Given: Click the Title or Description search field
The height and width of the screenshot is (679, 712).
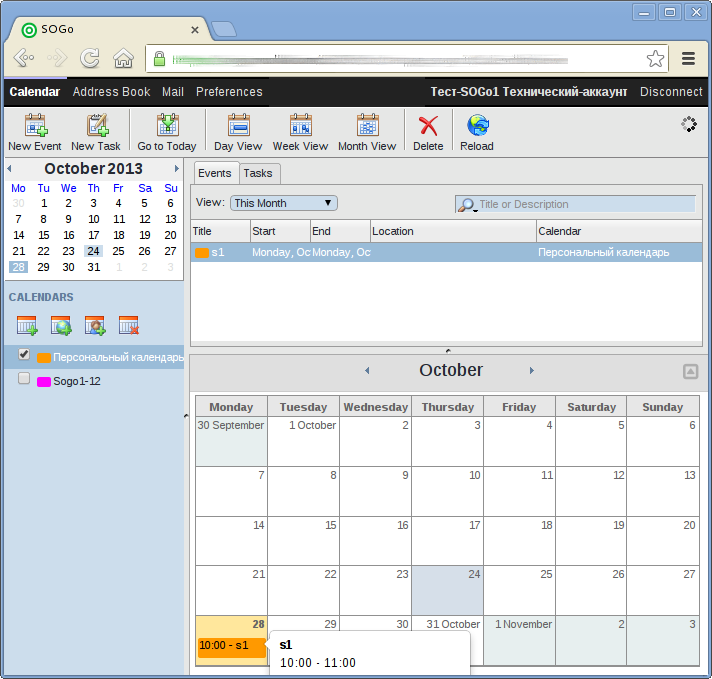Looking at the screenshot, I should 585,204.
